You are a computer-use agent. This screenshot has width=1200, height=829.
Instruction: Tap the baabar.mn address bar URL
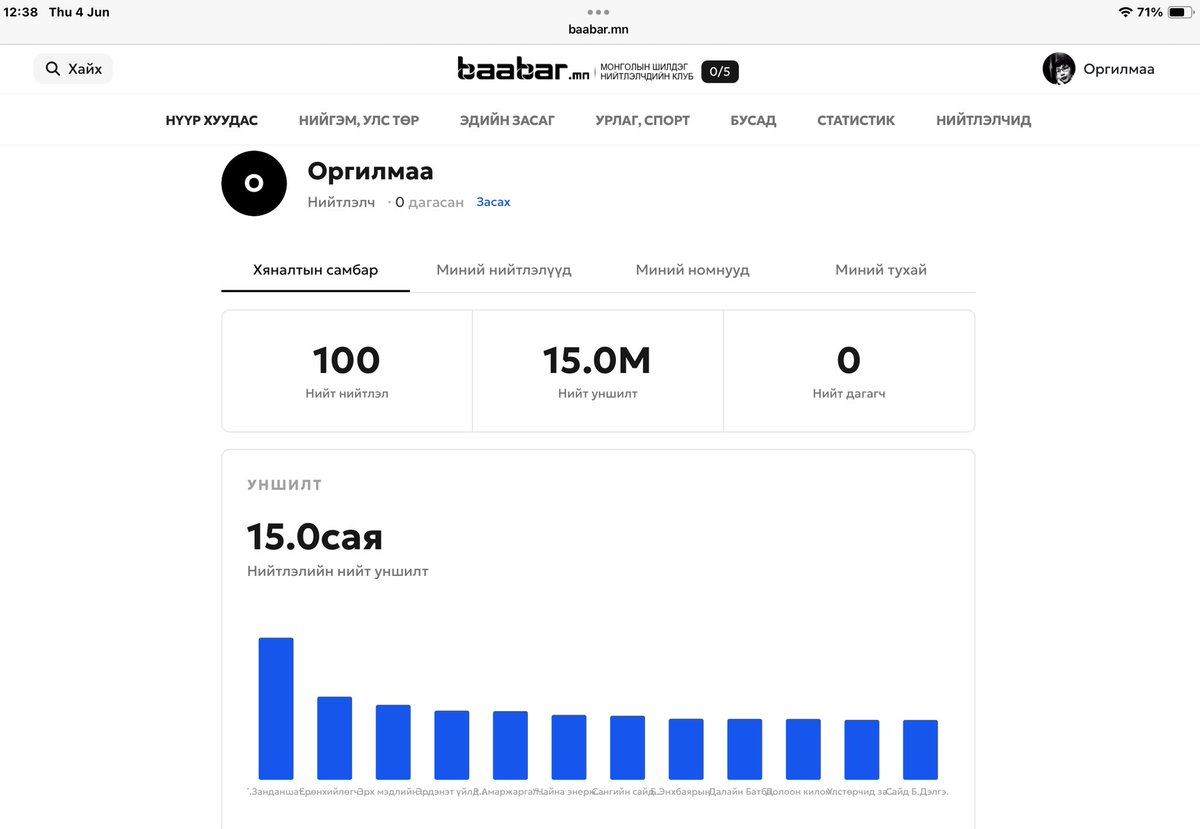[x=599, y=30]
